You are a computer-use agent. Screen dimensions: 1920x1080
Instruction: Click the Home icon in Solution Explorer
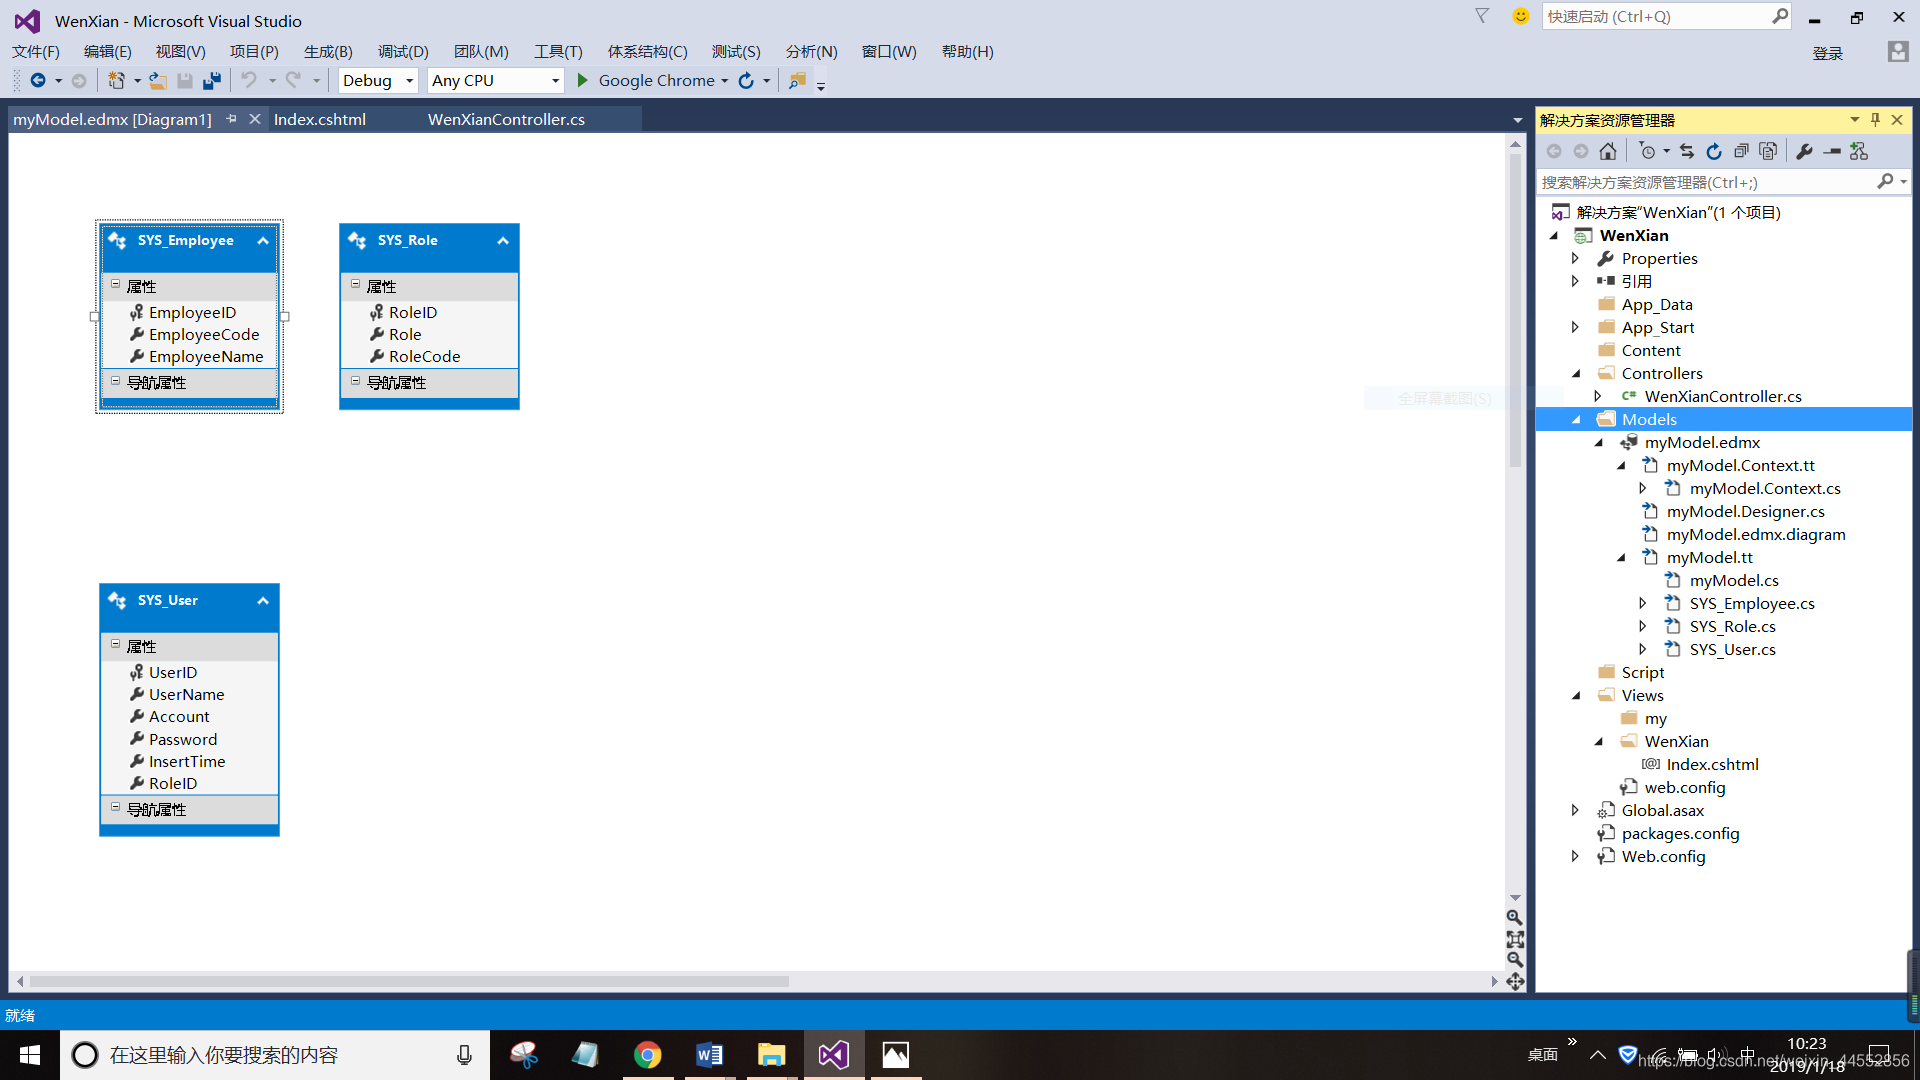pos(1608,151)
